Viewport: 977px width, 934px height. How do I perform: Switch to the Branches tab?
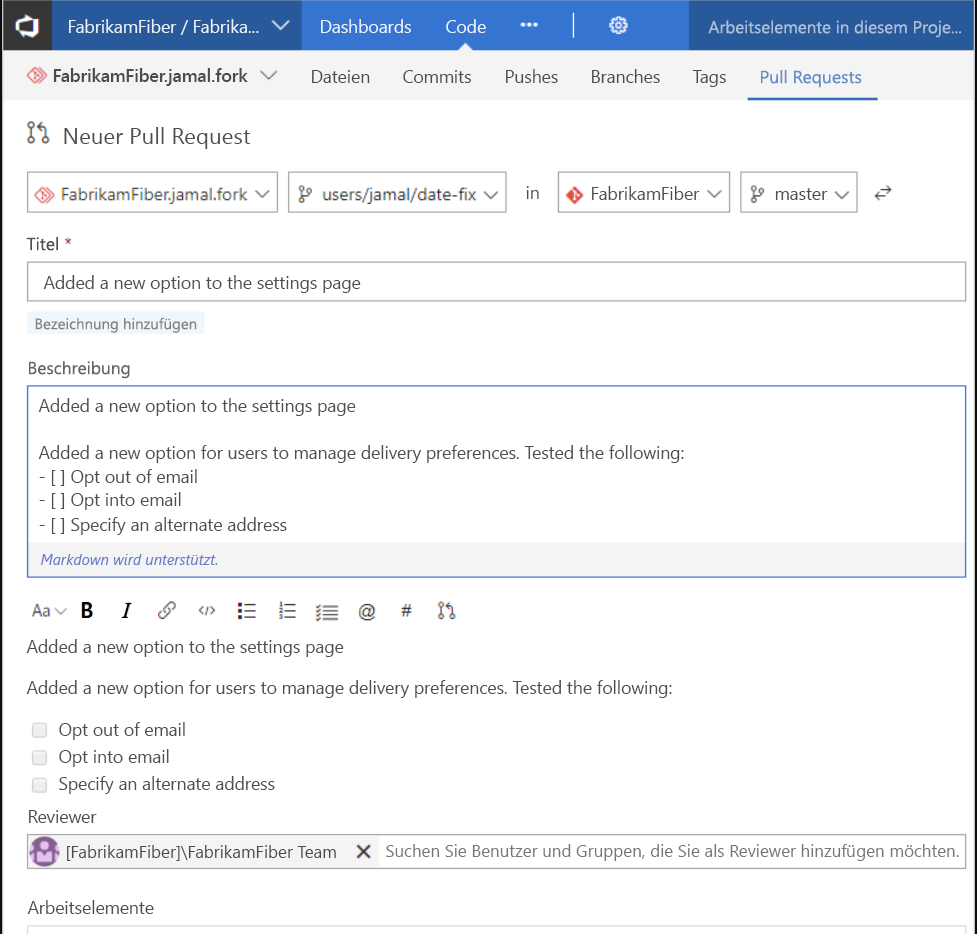(625, 77)
